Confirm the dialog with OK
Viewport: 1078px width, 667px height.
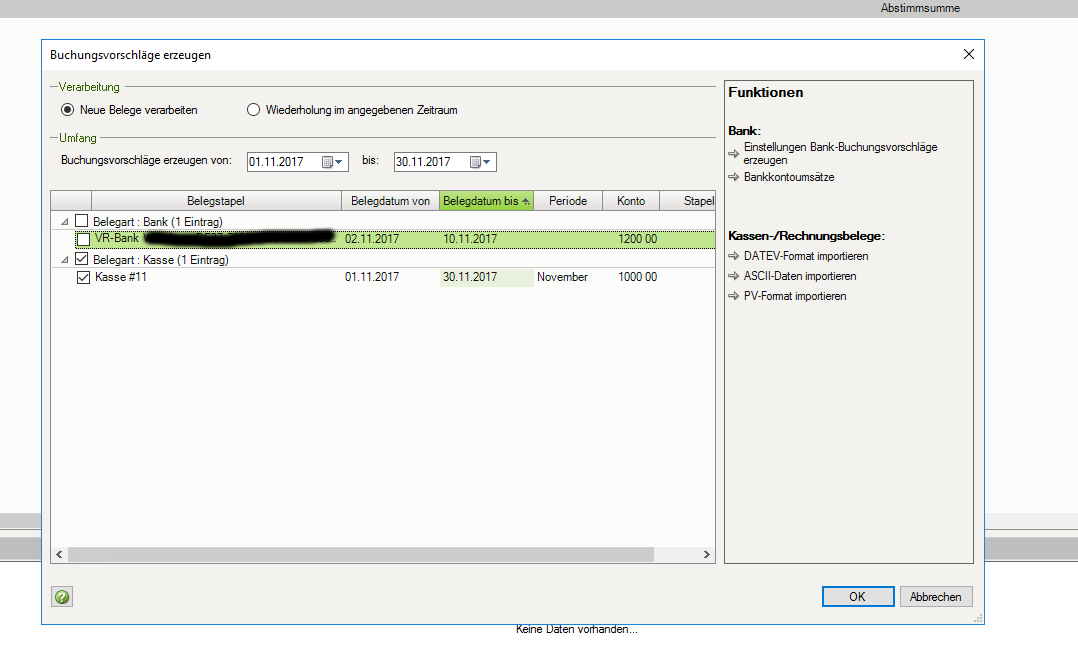point(857,596)
